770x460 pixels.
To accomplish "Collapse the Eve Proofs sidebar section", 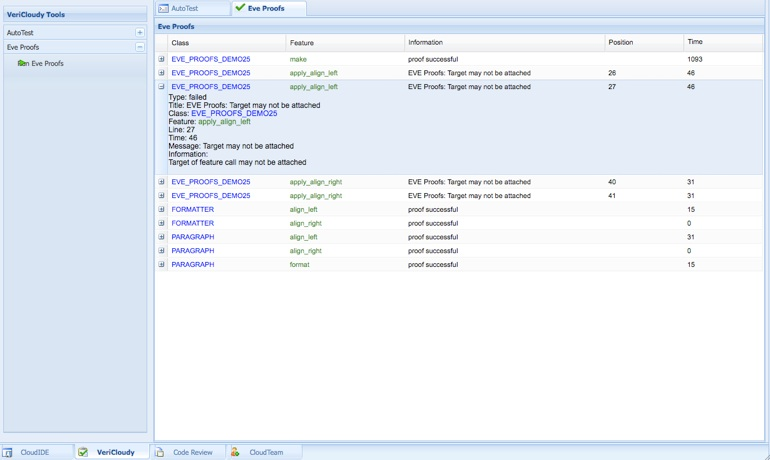I will coord(139,47).
